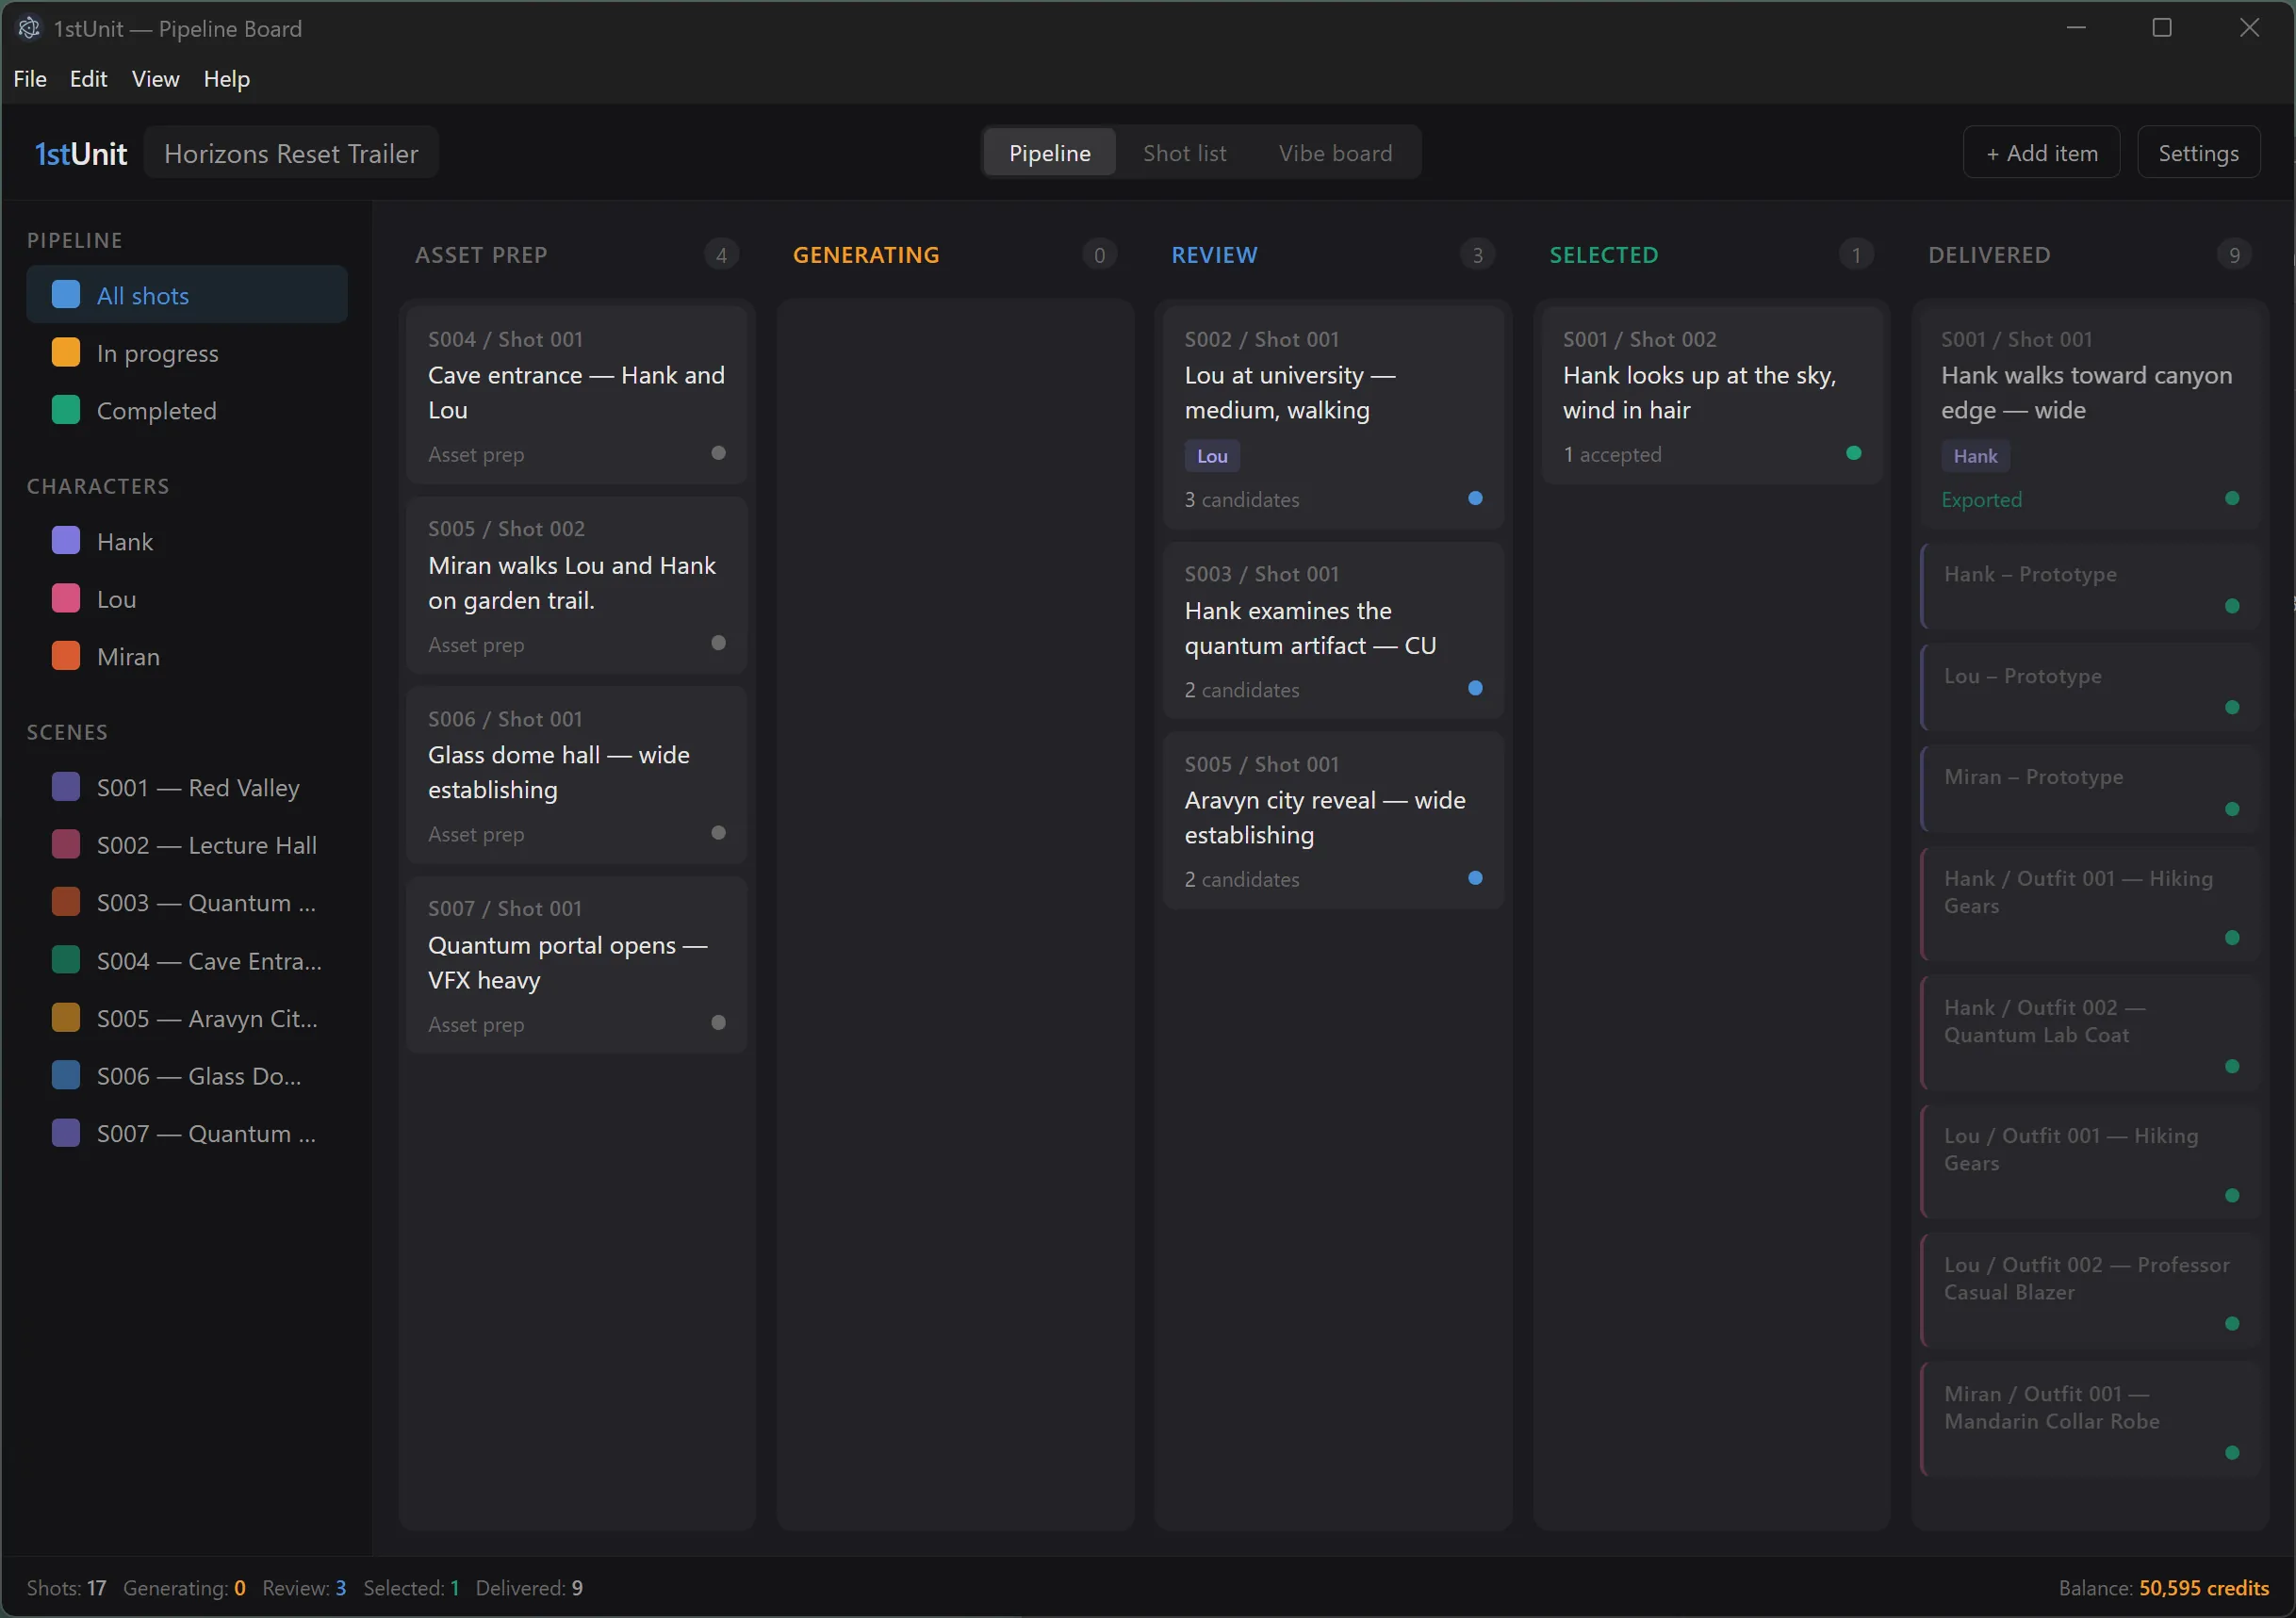Click the Hank tag on S001 Shot 001
This screenshot has width=2296, height=1618.
tap(1975, 456)
